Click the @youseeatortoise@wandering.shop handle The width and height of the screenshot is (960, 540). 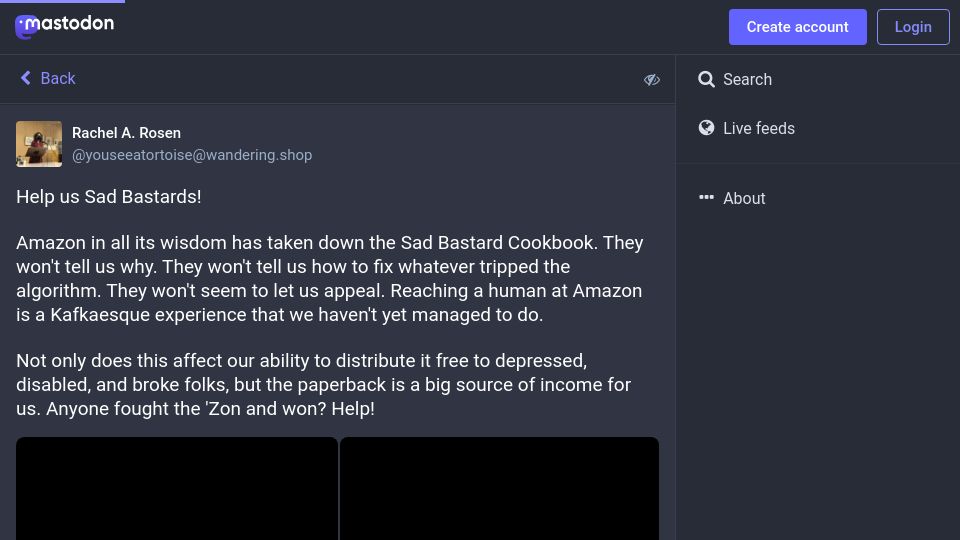(x=192, y=155)
